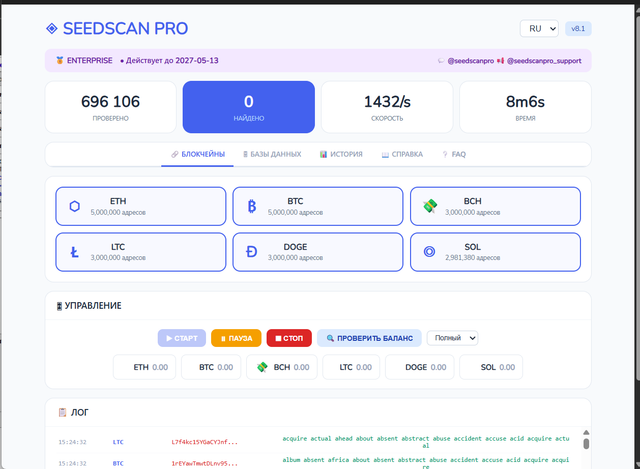640x469 pixels.
Task: Click the ETH 0.00 balance chip
Action: point(144,367)
